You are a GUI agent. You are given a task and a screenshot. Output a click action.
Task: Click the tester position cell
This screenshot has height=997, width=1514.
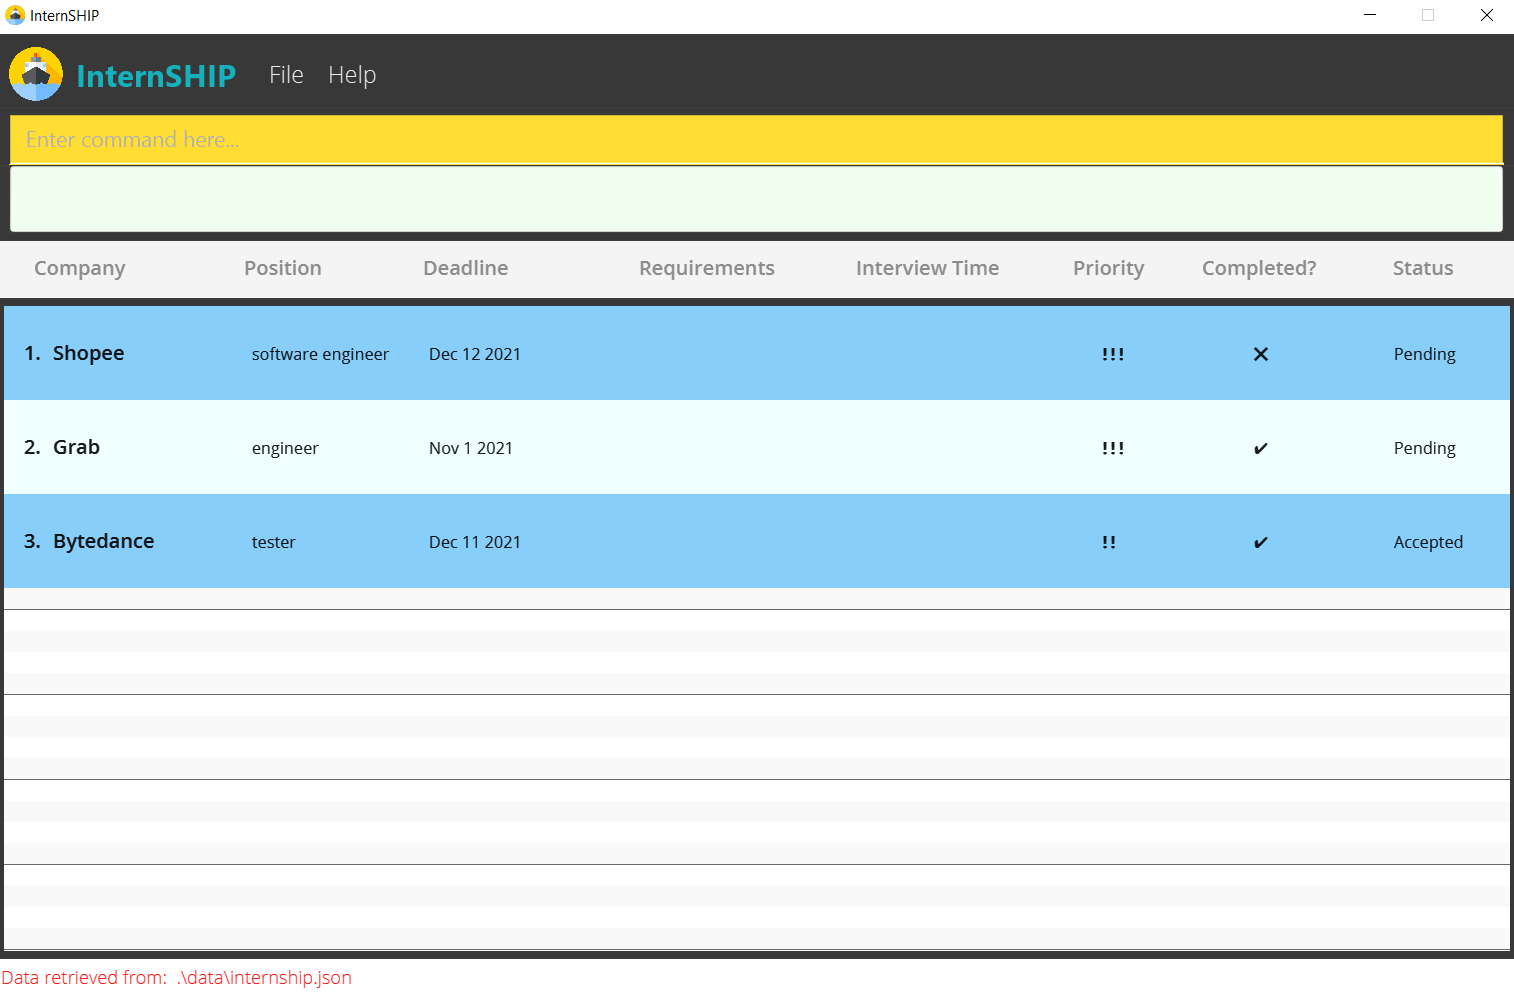coord(273,542)
